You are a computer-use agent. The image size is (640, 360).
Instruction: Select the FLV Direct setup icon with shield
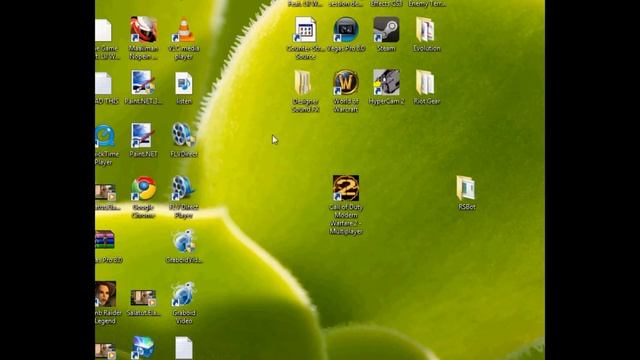183,135
